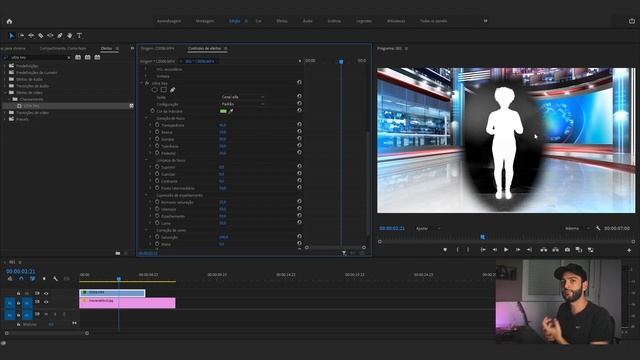Open the quick export share icon
The height and width of the screenshot is (360, 640).
(x=631, y=21)
